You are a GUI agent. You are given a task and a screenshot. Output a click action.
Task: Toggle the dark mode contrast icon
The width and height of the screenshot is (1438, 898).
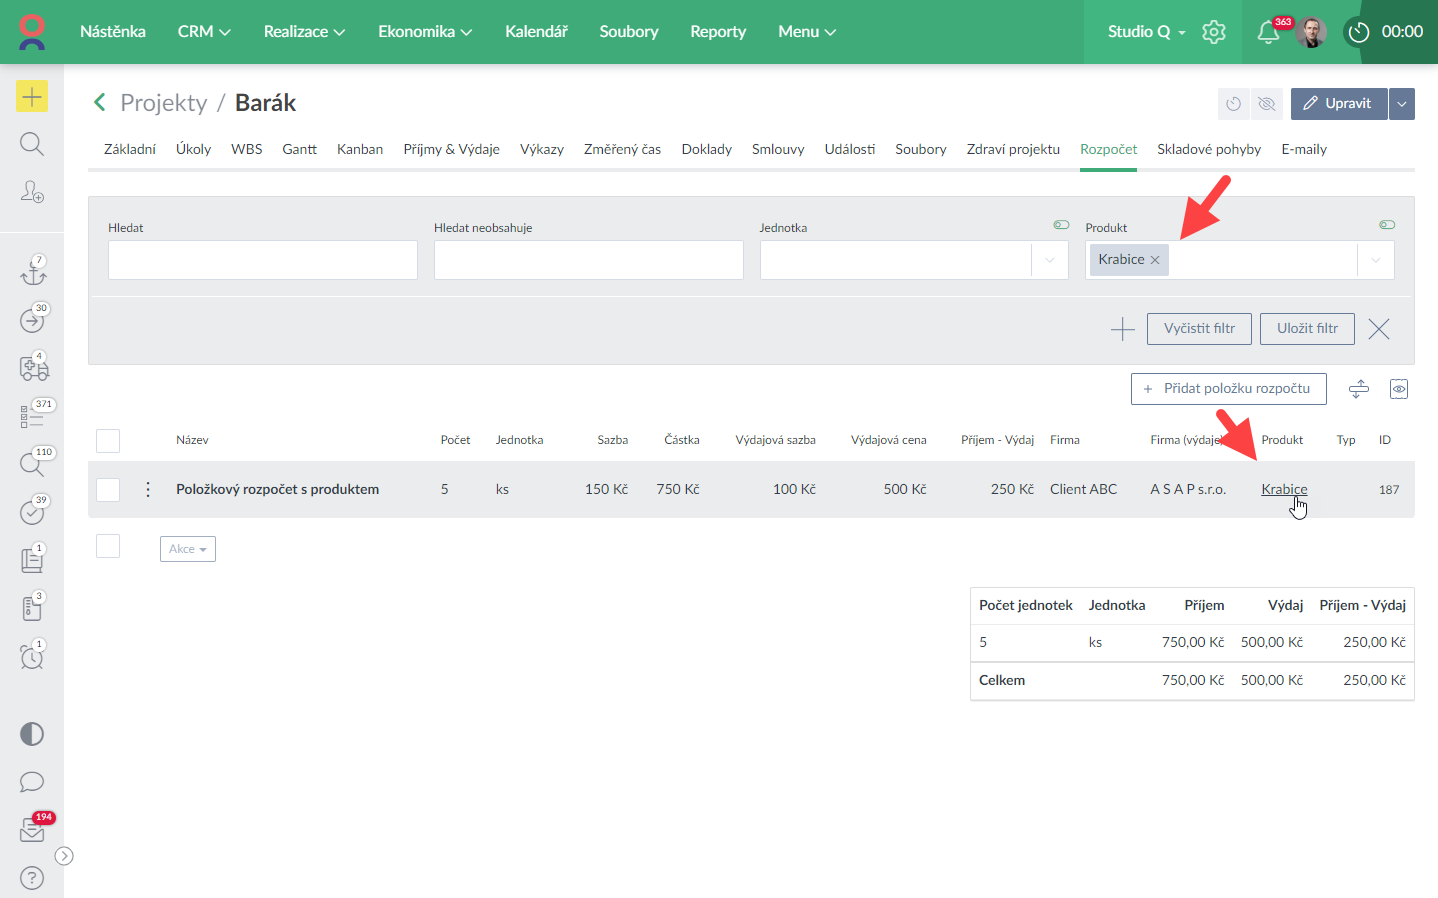pyautogui.click(x=32, y=734)
